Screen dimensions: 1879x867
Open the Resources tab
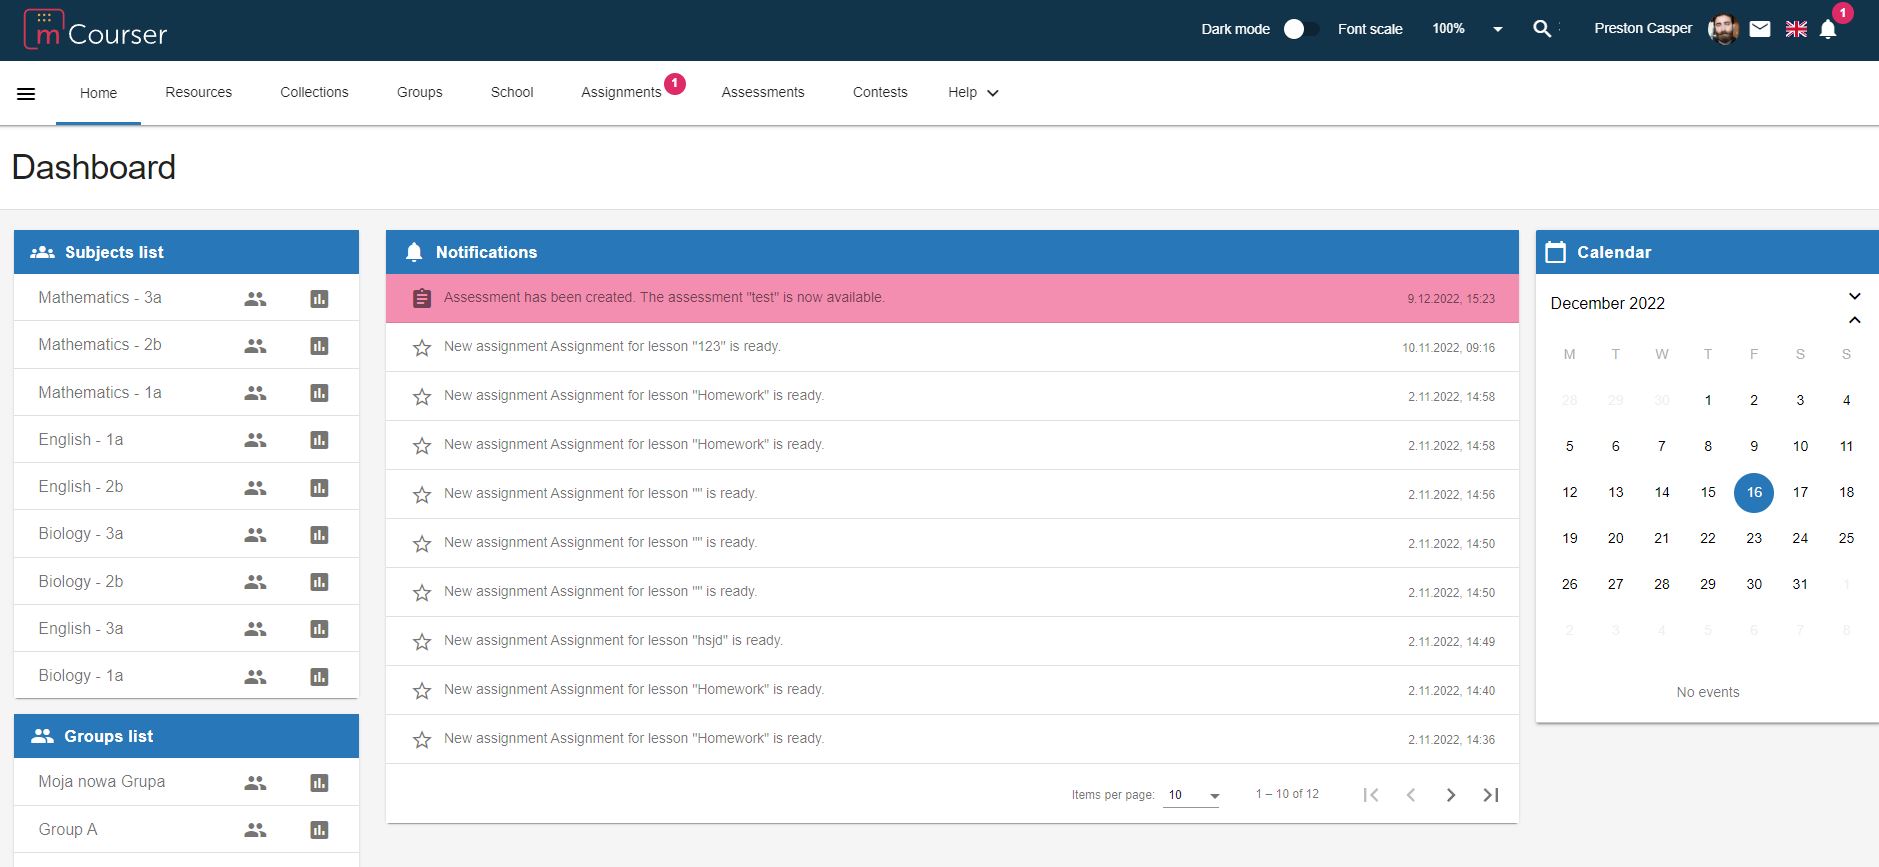(x=199, y=92)
